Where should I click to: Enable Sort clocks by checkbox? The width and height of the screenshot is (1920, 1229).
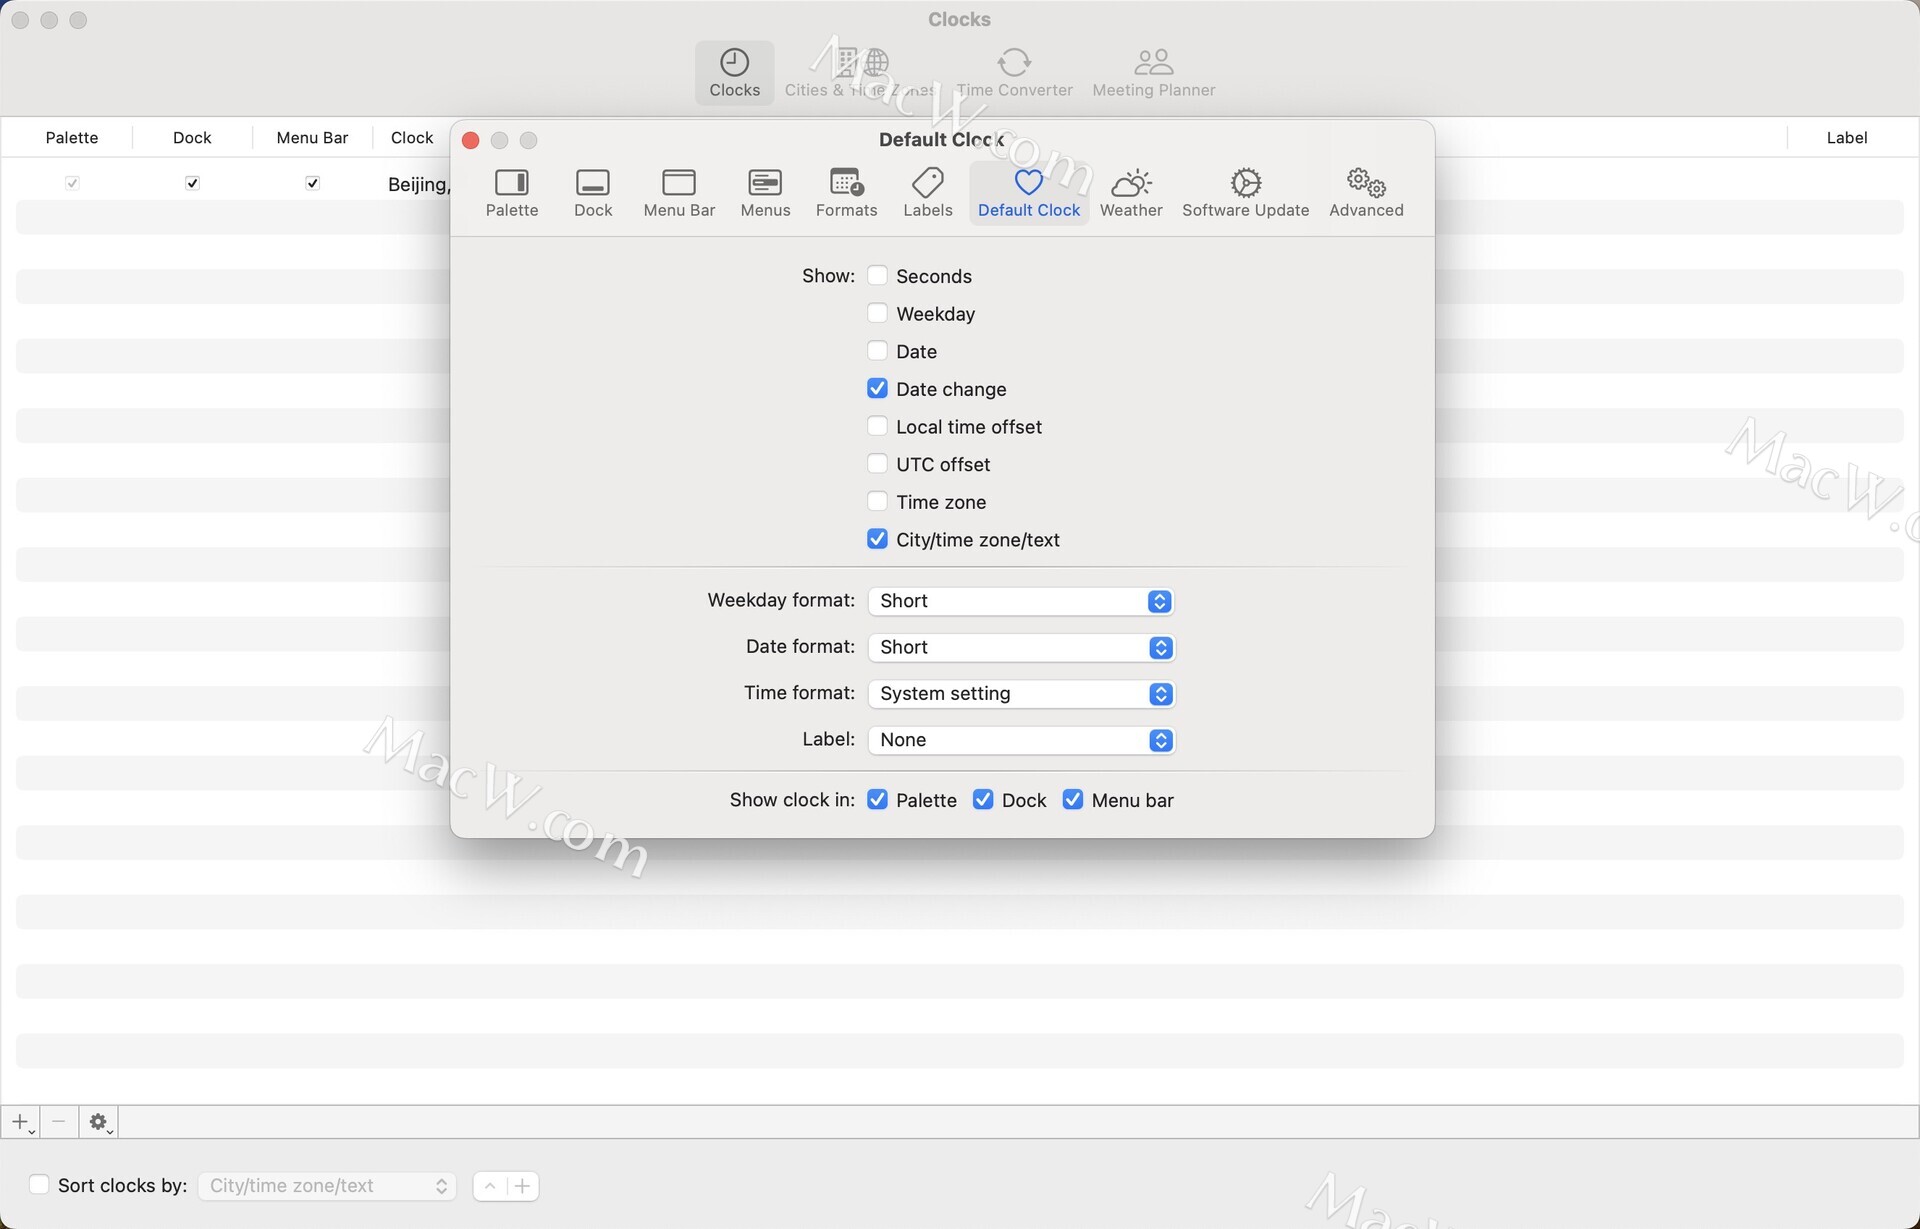coord(39,1185)
